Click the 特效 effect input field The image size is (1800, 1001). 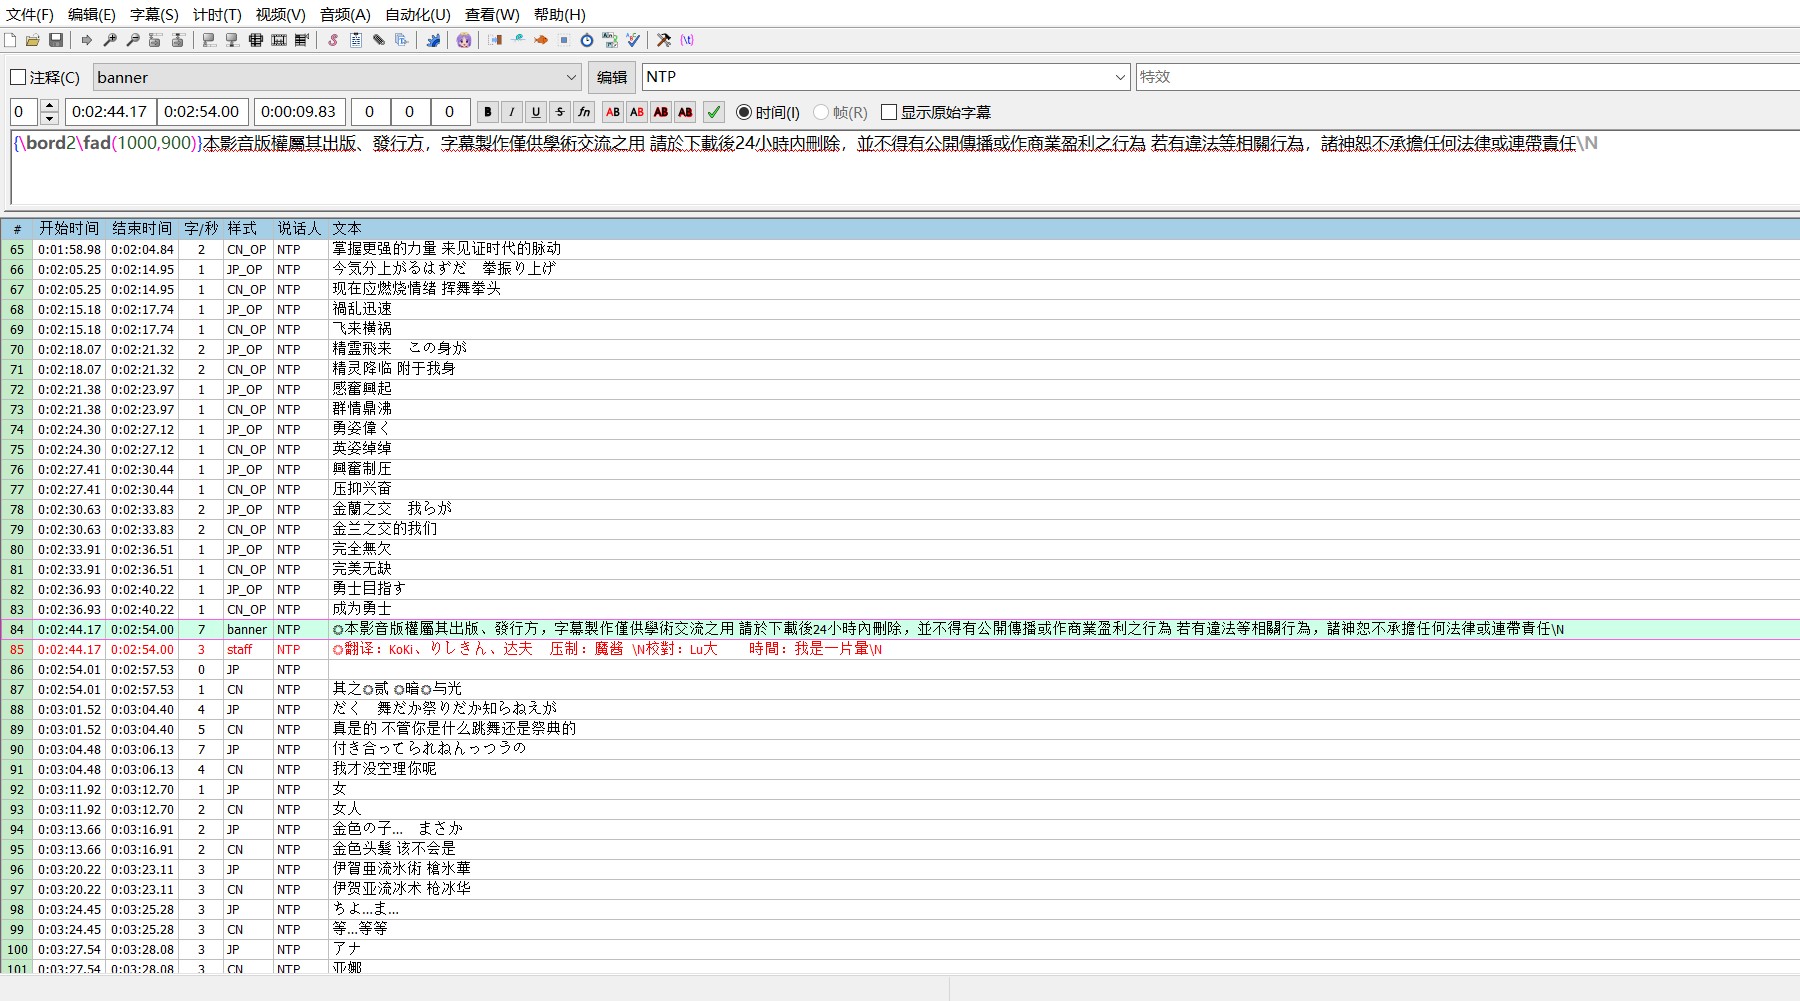(x=1467, y=77)
